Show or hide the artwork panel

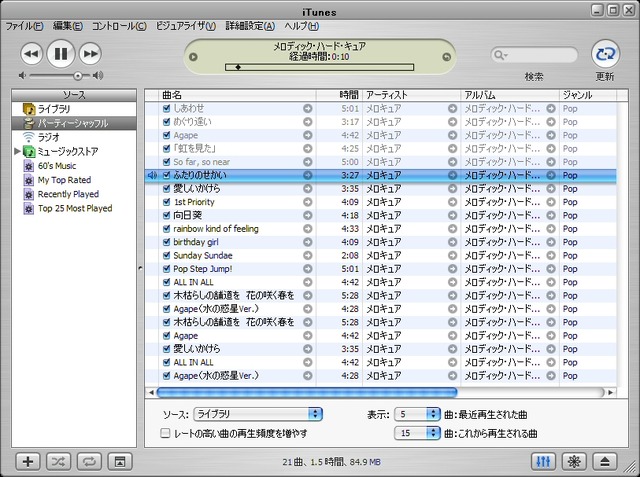click(119, 461)
